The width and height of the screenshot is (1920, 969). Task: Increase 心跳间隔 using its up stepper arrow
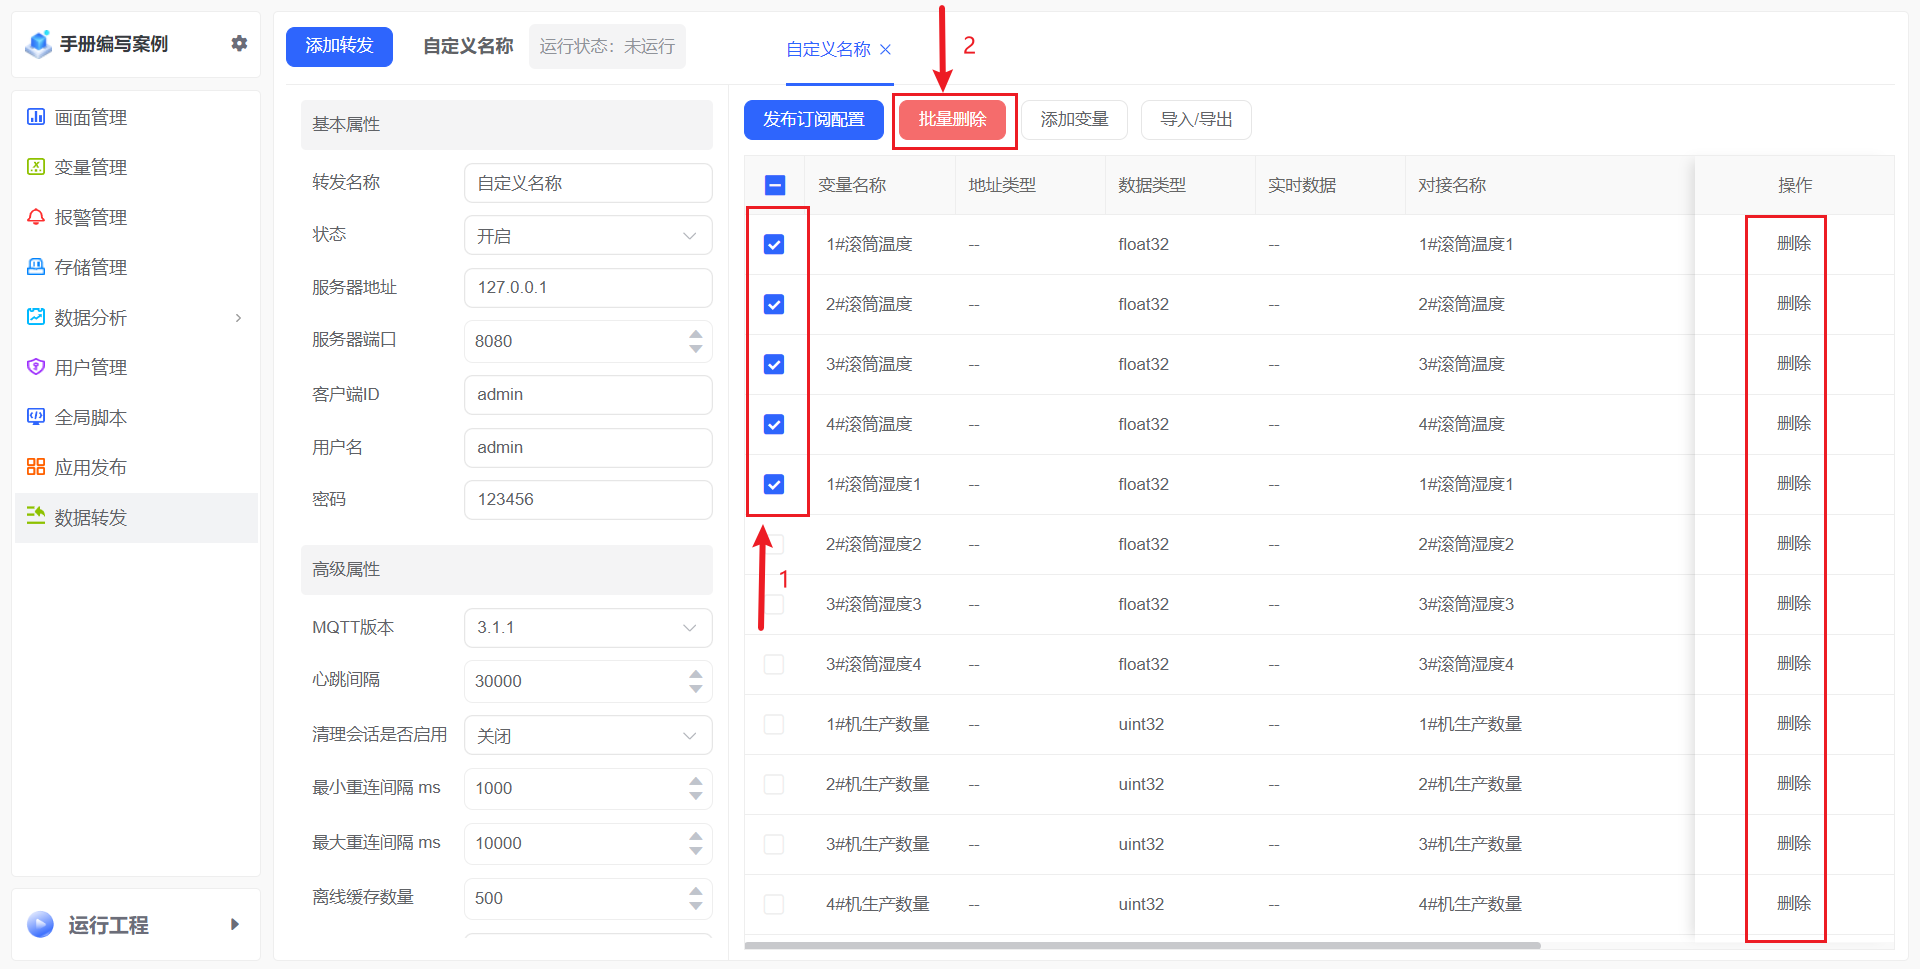point(696,674)
